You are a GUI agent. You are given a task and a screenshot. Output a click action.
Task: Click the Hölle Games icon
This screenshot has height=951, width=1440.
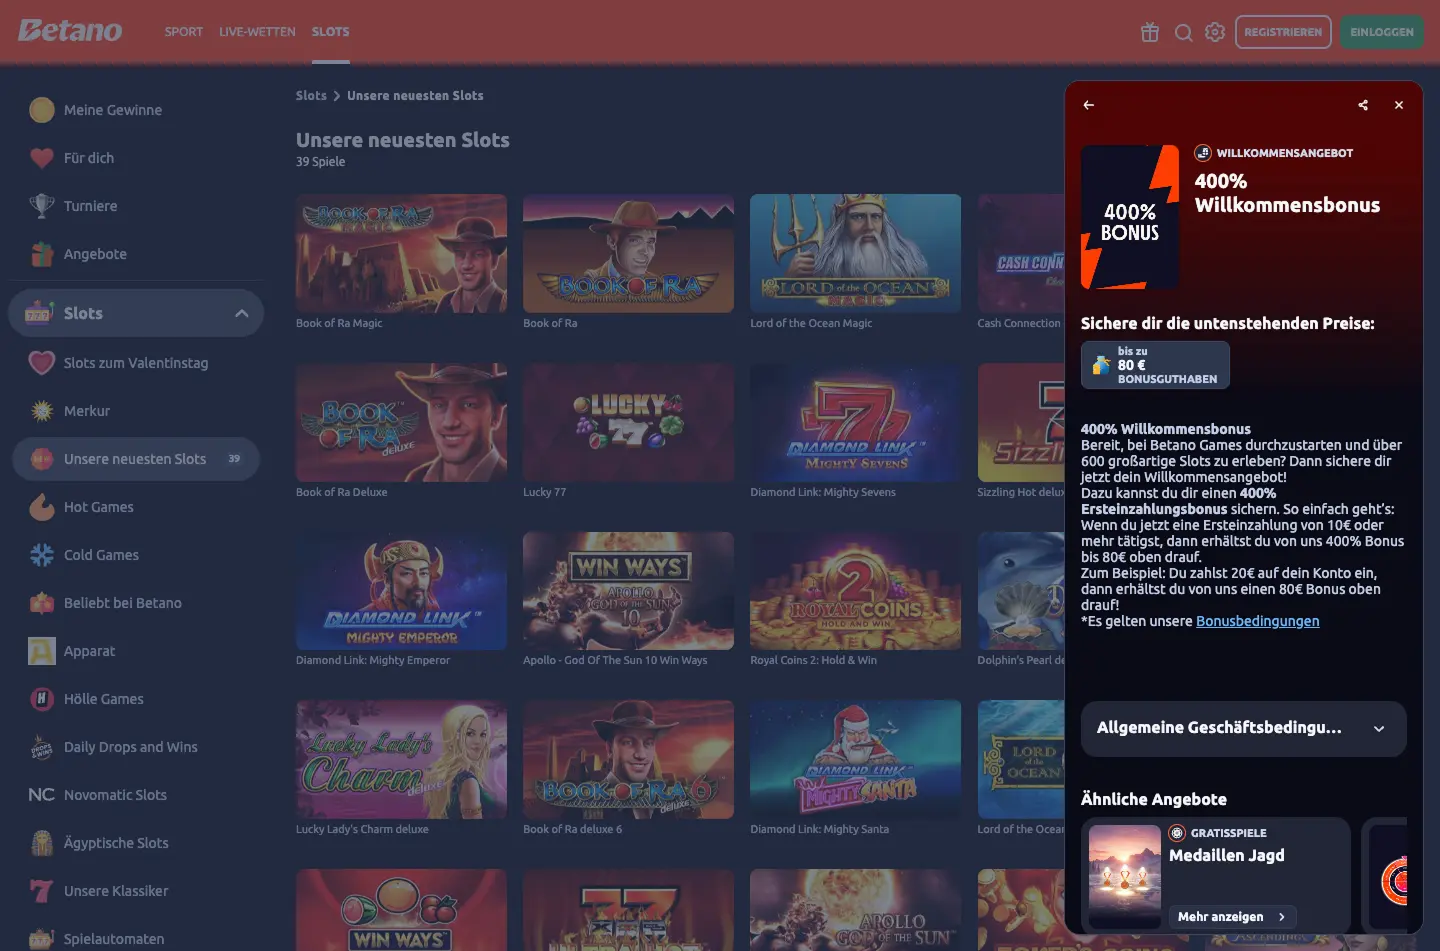pos(42,699)
